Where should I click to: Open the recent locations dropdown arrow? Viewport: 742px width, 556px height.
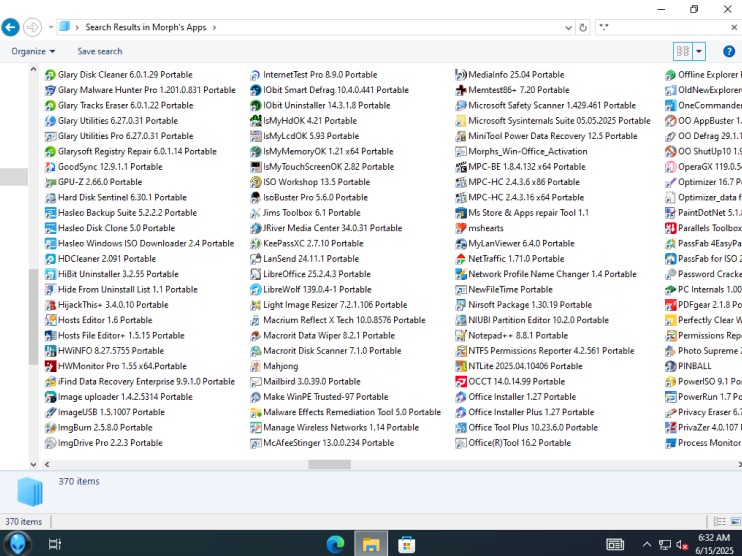pyautogui.click(x=51, y=27)
